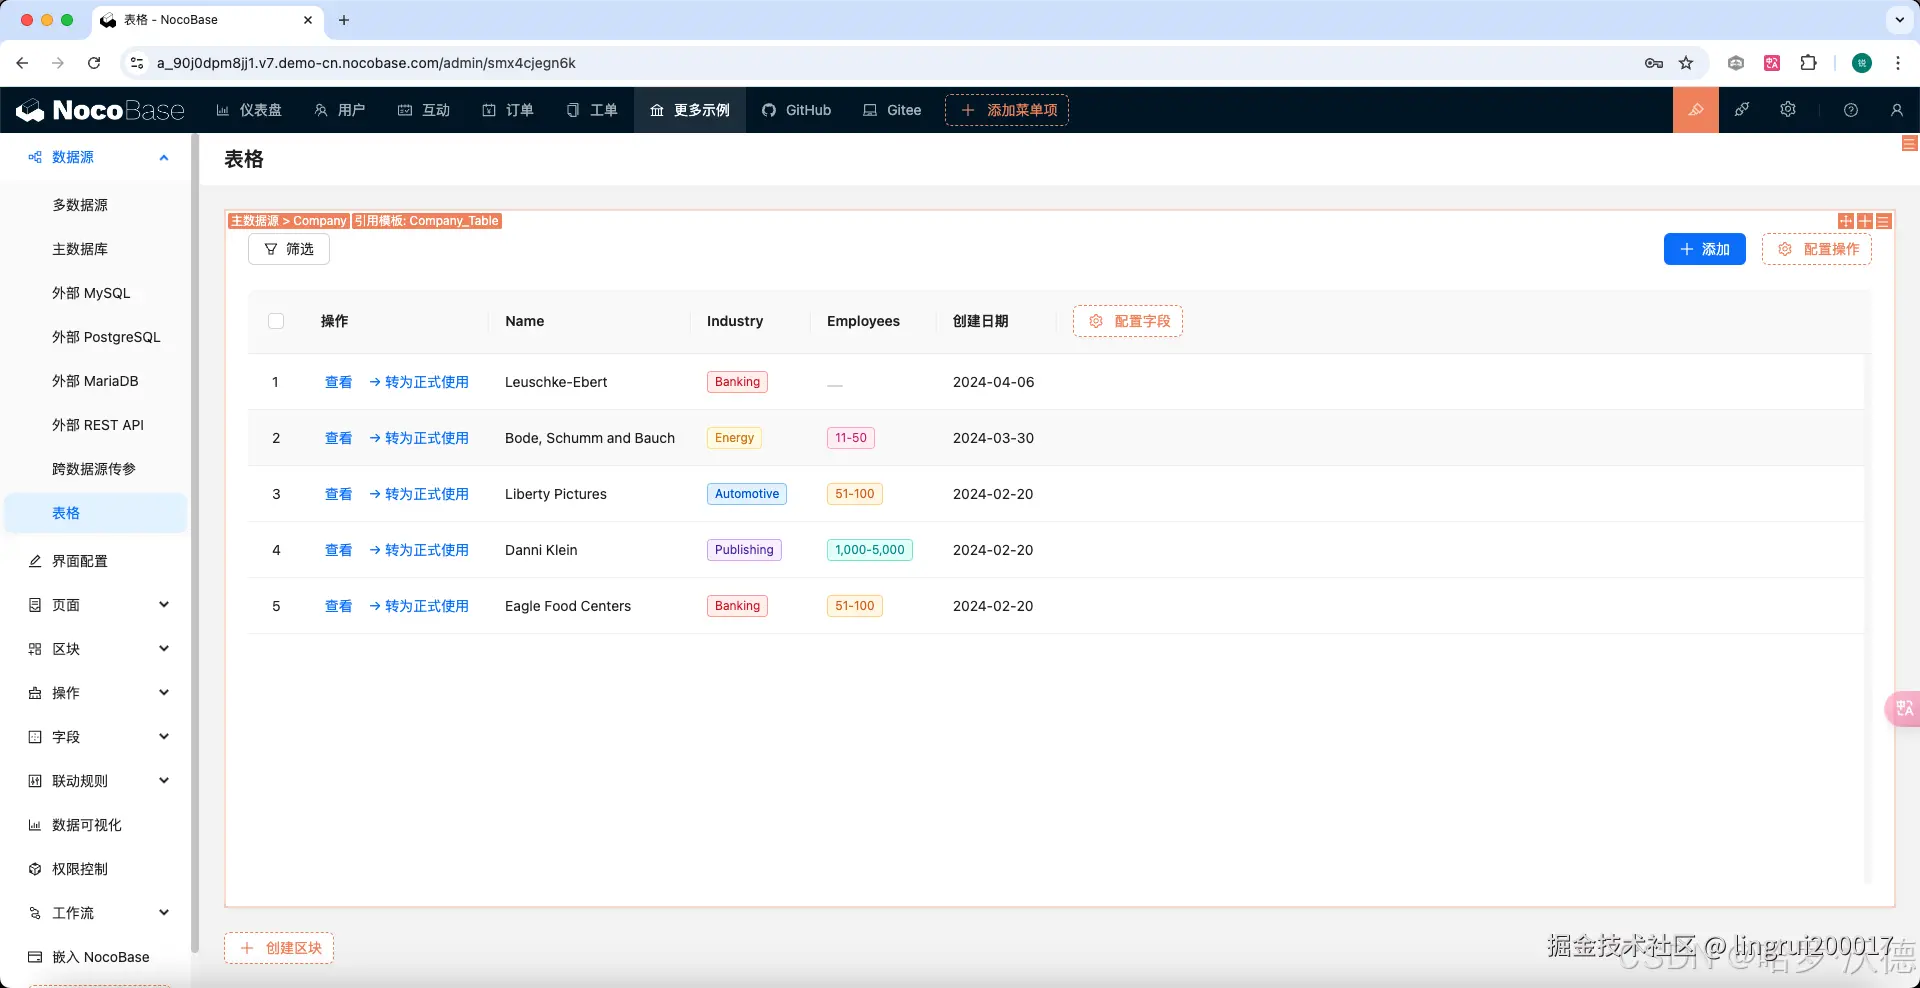Screen dimensions: 1920x988
Task: Close the 表格 - NocoBase tab
Action: tap(308, 20)
